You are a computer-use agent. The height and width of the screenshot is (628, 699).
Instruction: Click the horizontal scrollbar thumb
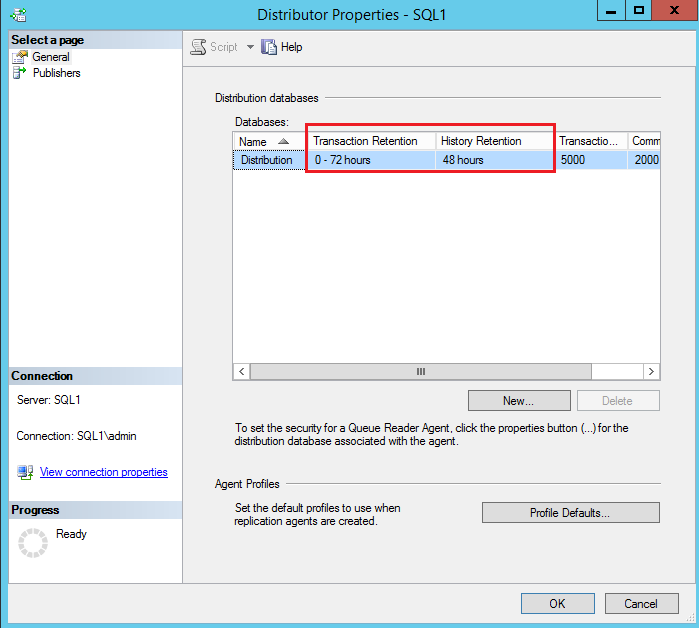[x=421, y=371]
